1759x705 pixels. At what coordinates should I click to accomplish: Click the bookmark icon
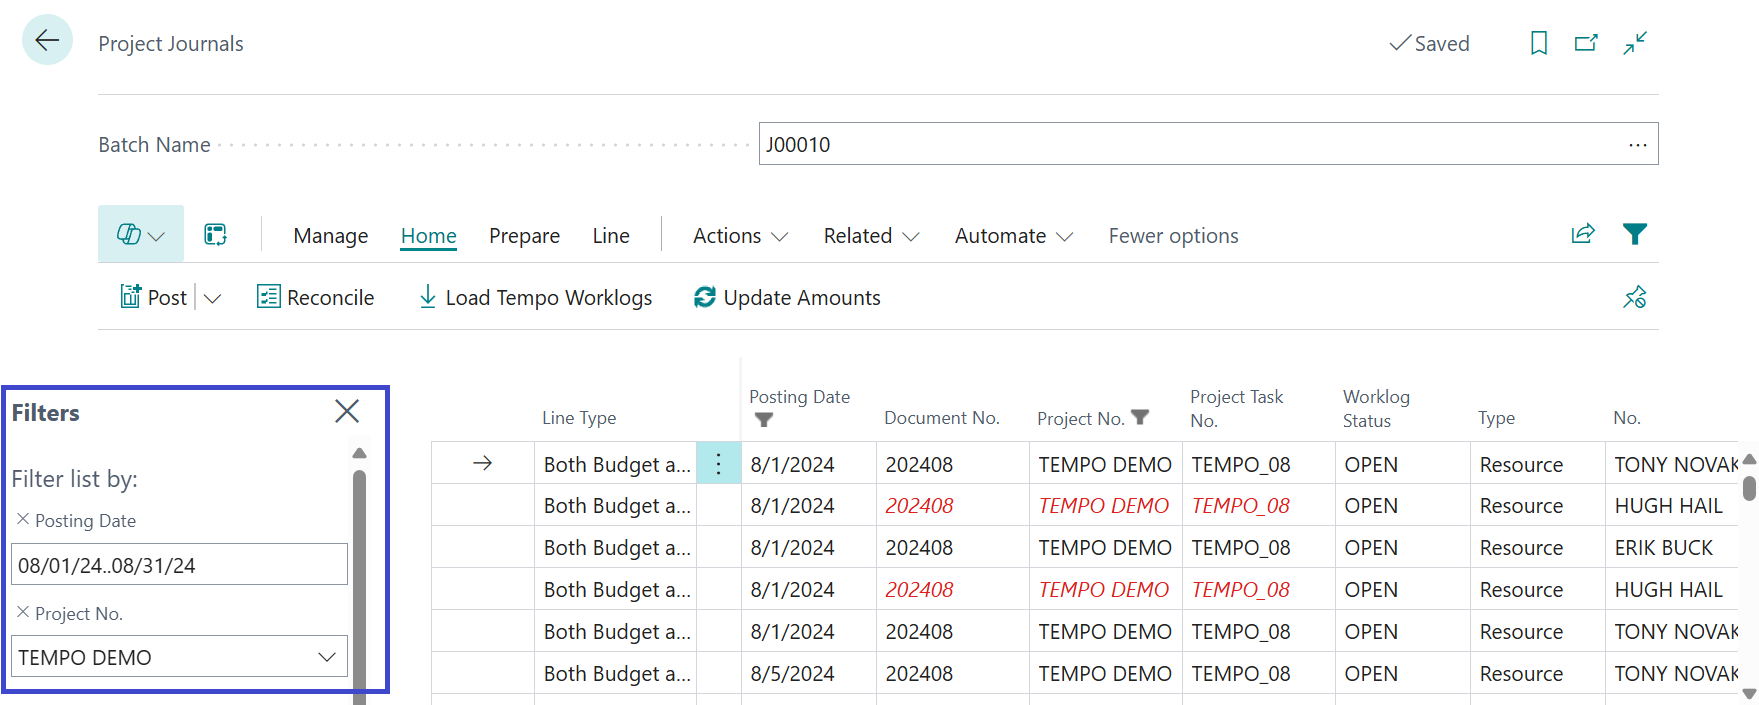[x=1539, y=43]
